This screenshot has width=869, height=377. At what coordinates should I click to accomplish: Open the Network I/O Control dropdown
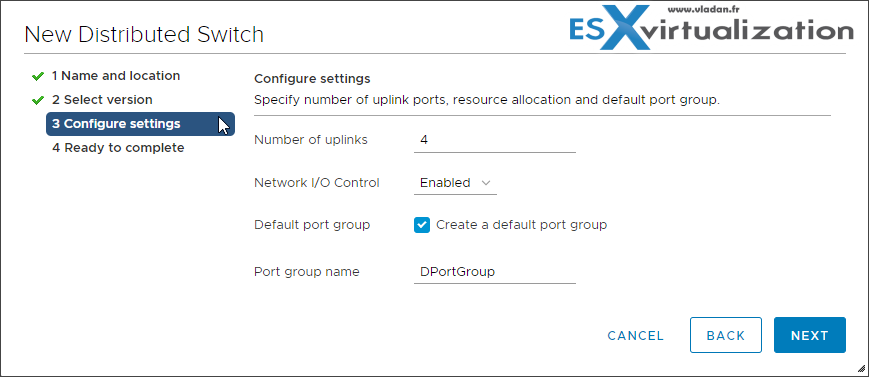tap(455, 183)
